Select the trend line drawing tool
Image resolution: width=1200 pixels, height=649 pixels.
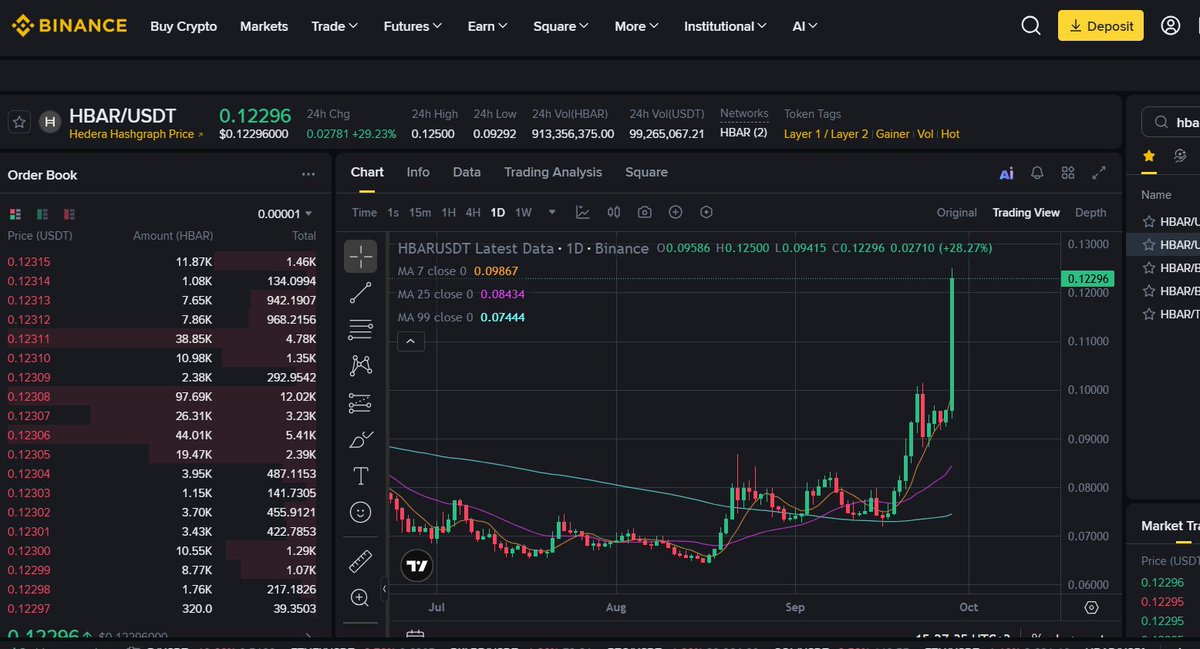click(x=361, y=293)
